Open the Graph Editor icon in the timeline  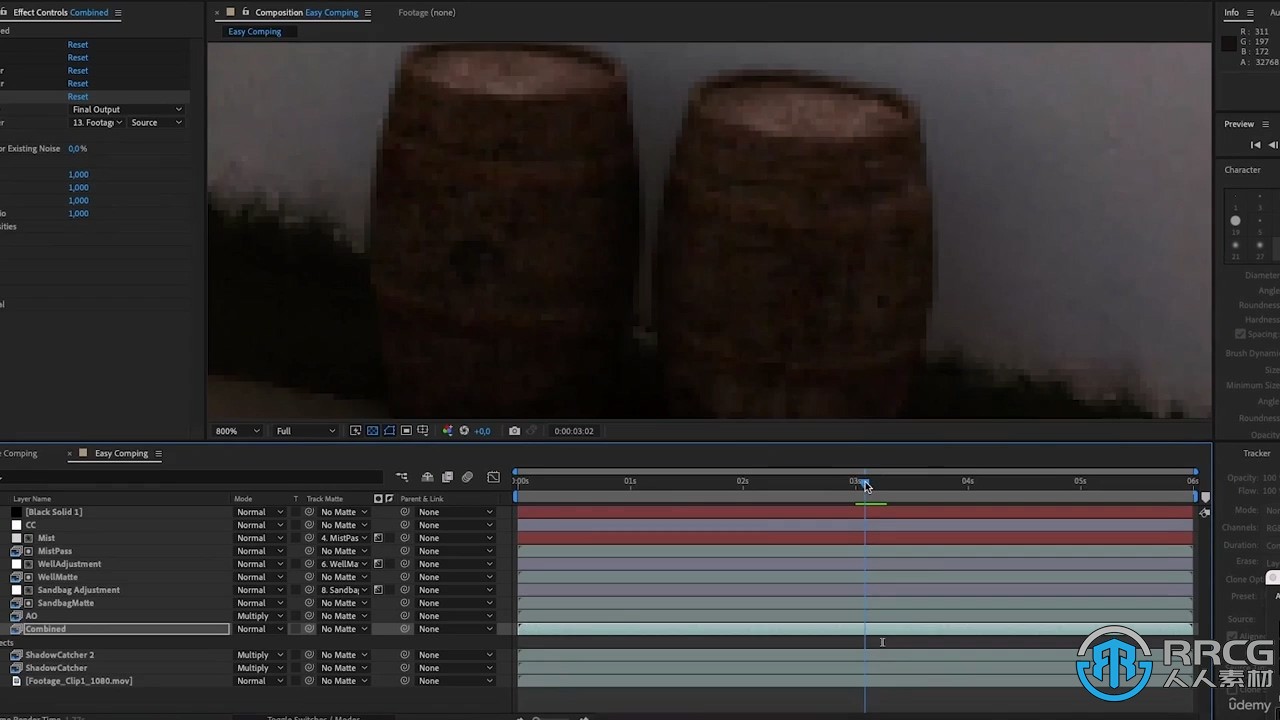[x=493, y=477]
